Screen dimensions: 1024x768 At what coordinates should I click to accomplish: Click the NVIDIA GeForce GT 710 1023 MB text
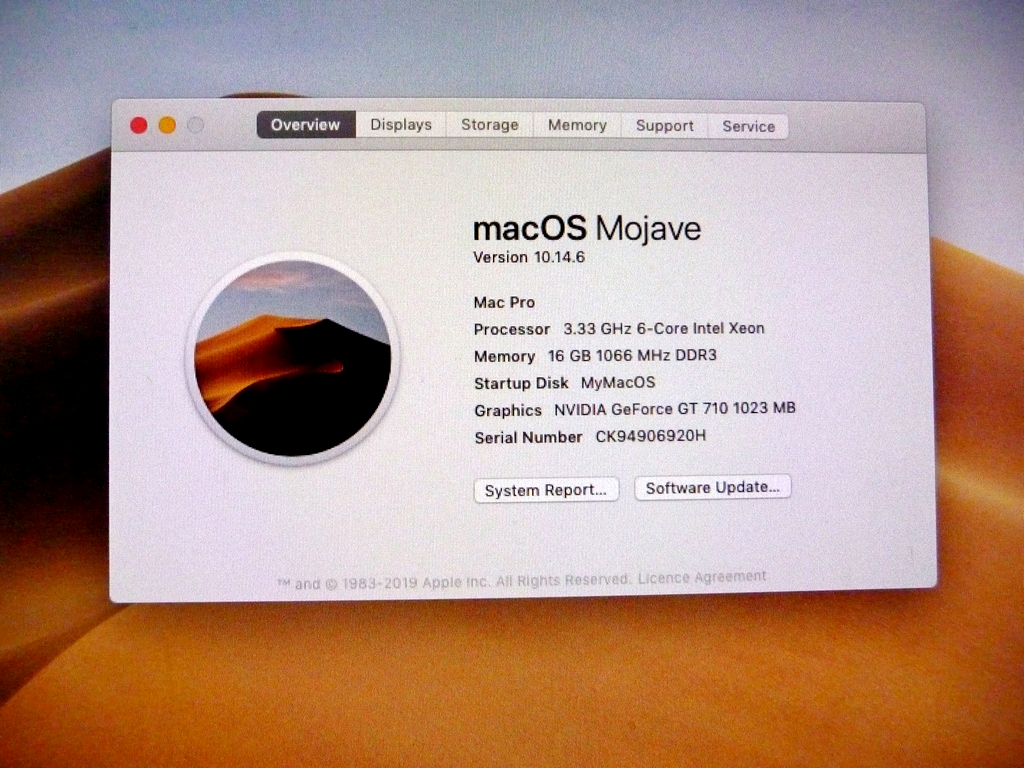click(x=675, y=409)
